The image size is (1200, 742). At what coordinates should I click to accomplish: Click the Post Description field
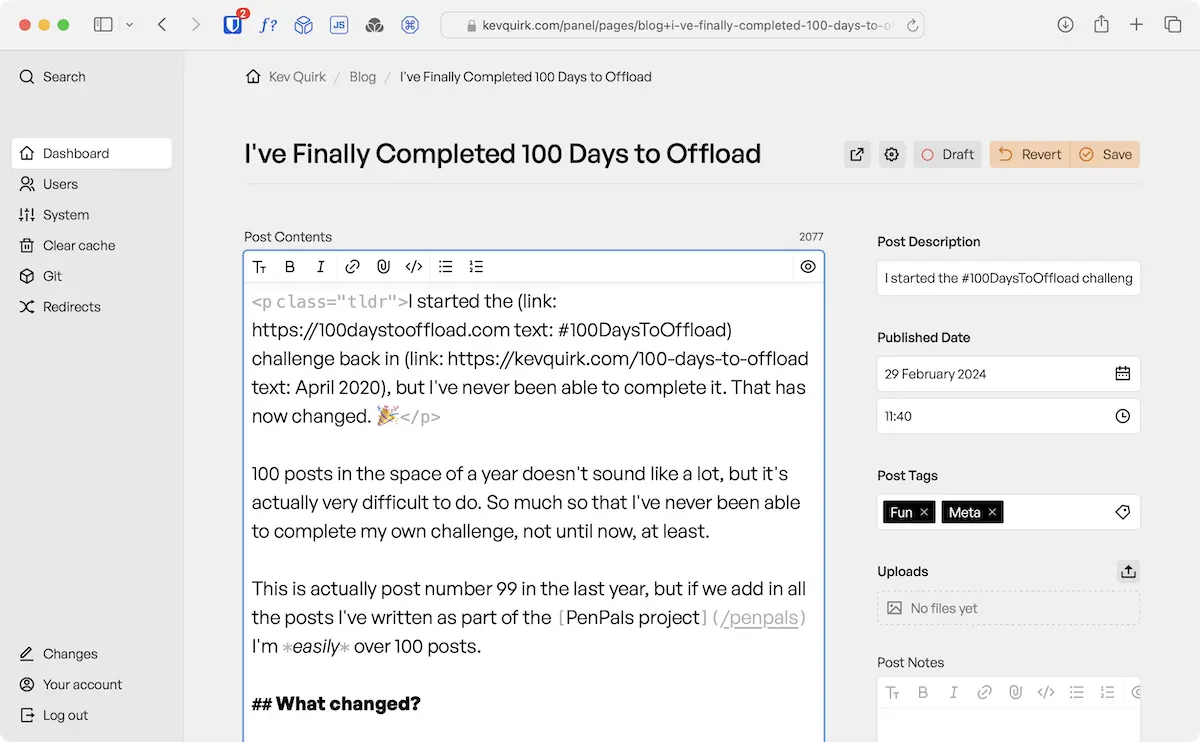(1008, 278)
